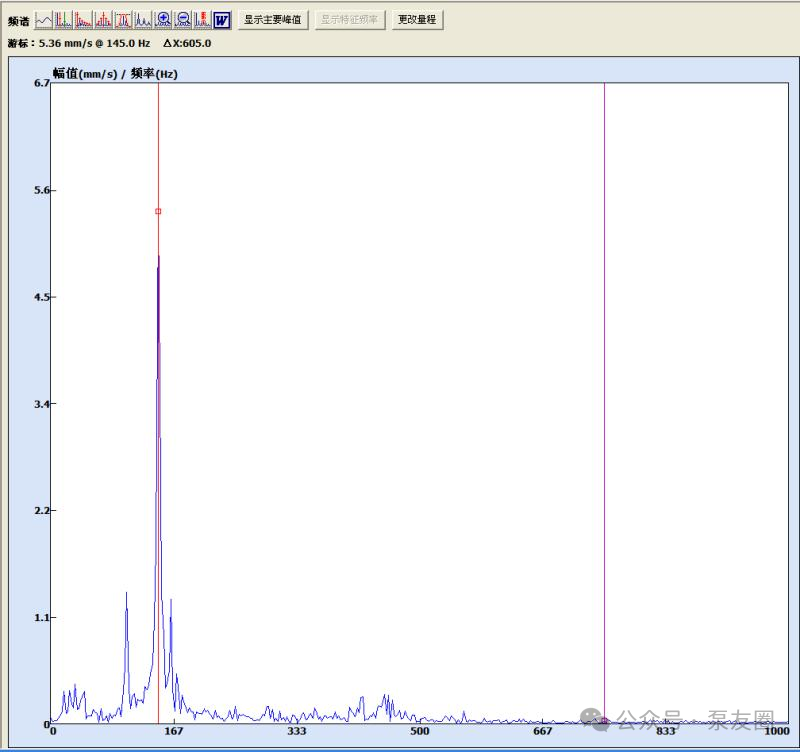Select the sideband cursor spectrum icon
The image size is (800, 752).
click(x=104, y=20)
